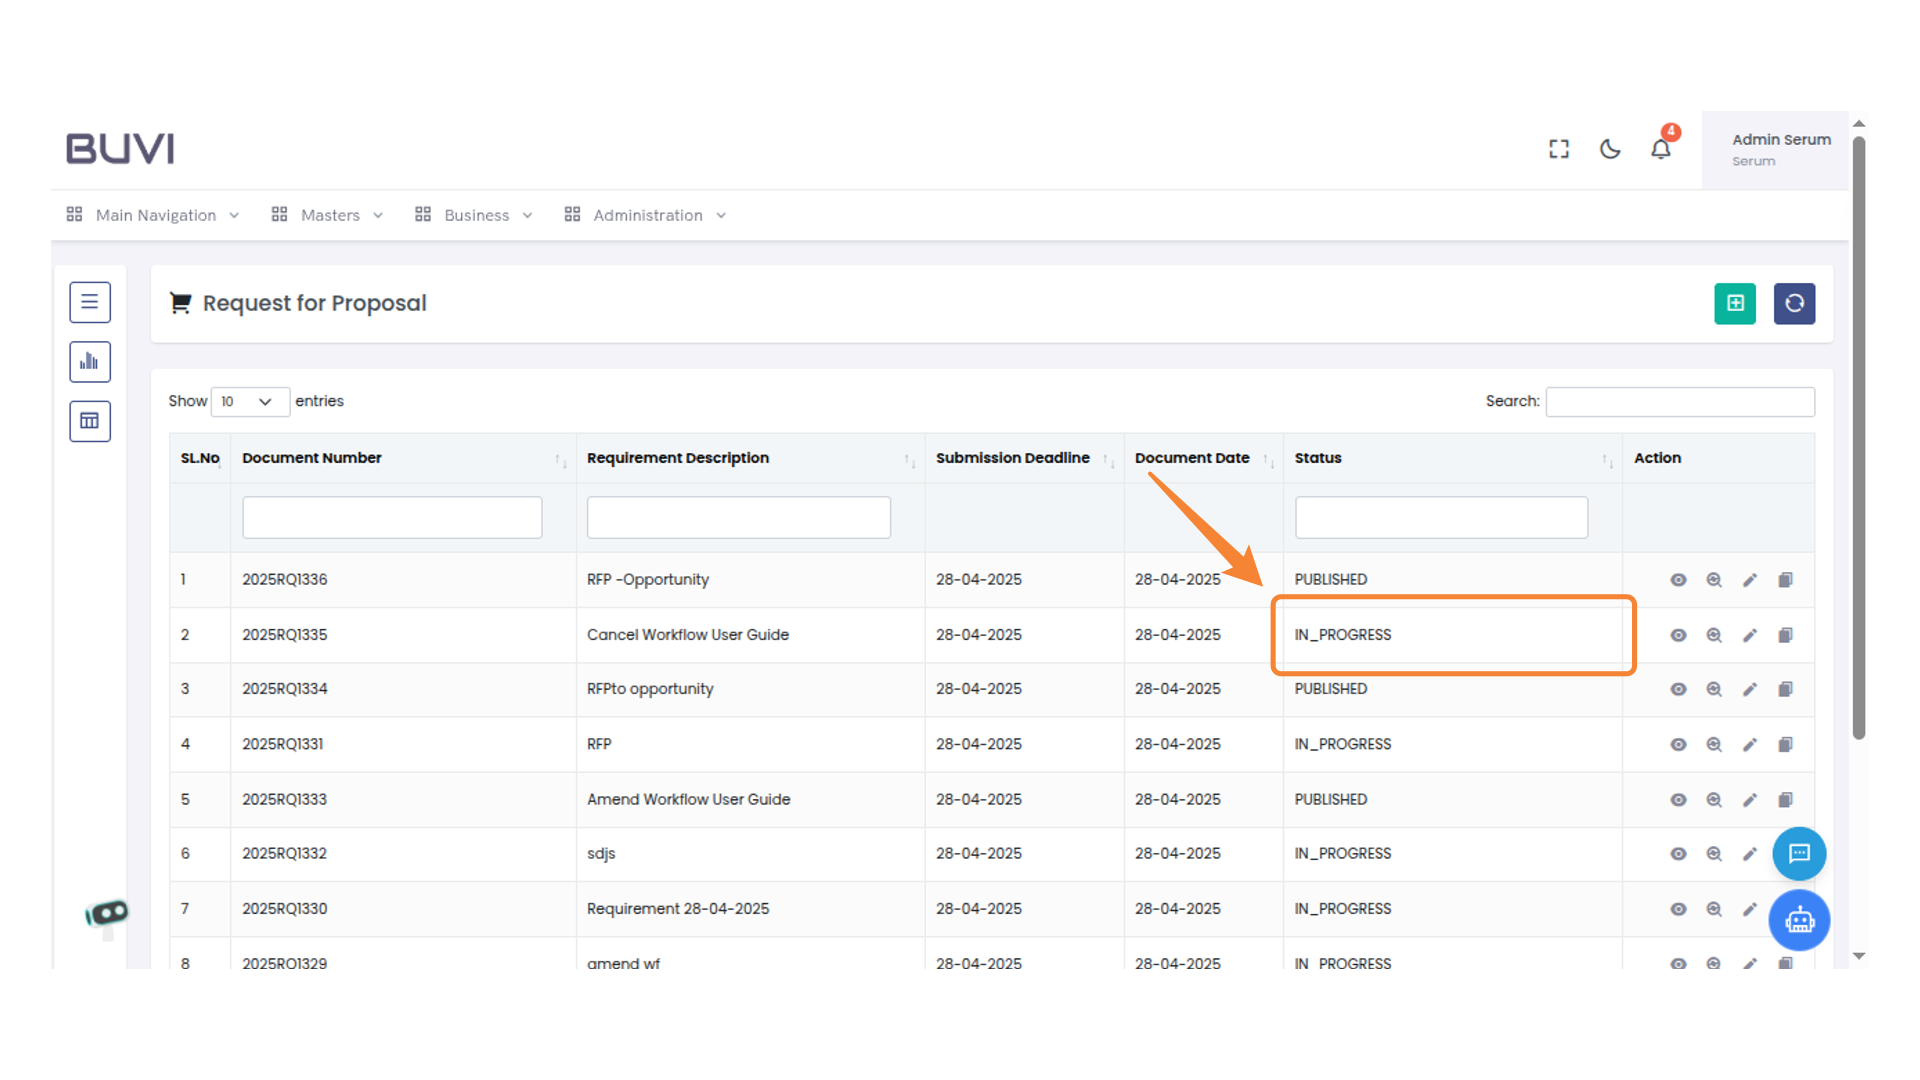1920x1080 pixels.
Task: Click the eye view icon for 2025RQ1334
Action: (1678, 689)
